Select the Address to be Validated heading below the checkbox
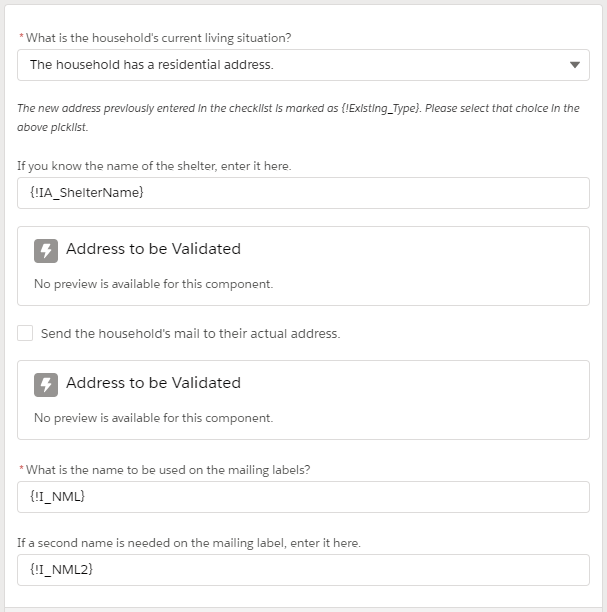This screenshot has width=607, height=612. tap(153, 383)
